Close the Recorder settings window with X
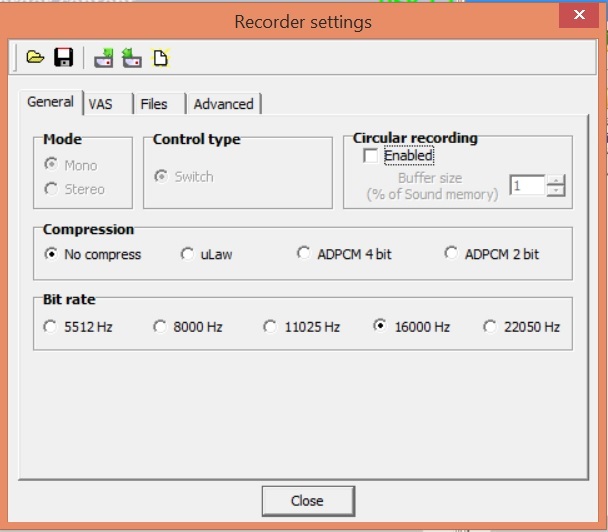 point(579,15)
